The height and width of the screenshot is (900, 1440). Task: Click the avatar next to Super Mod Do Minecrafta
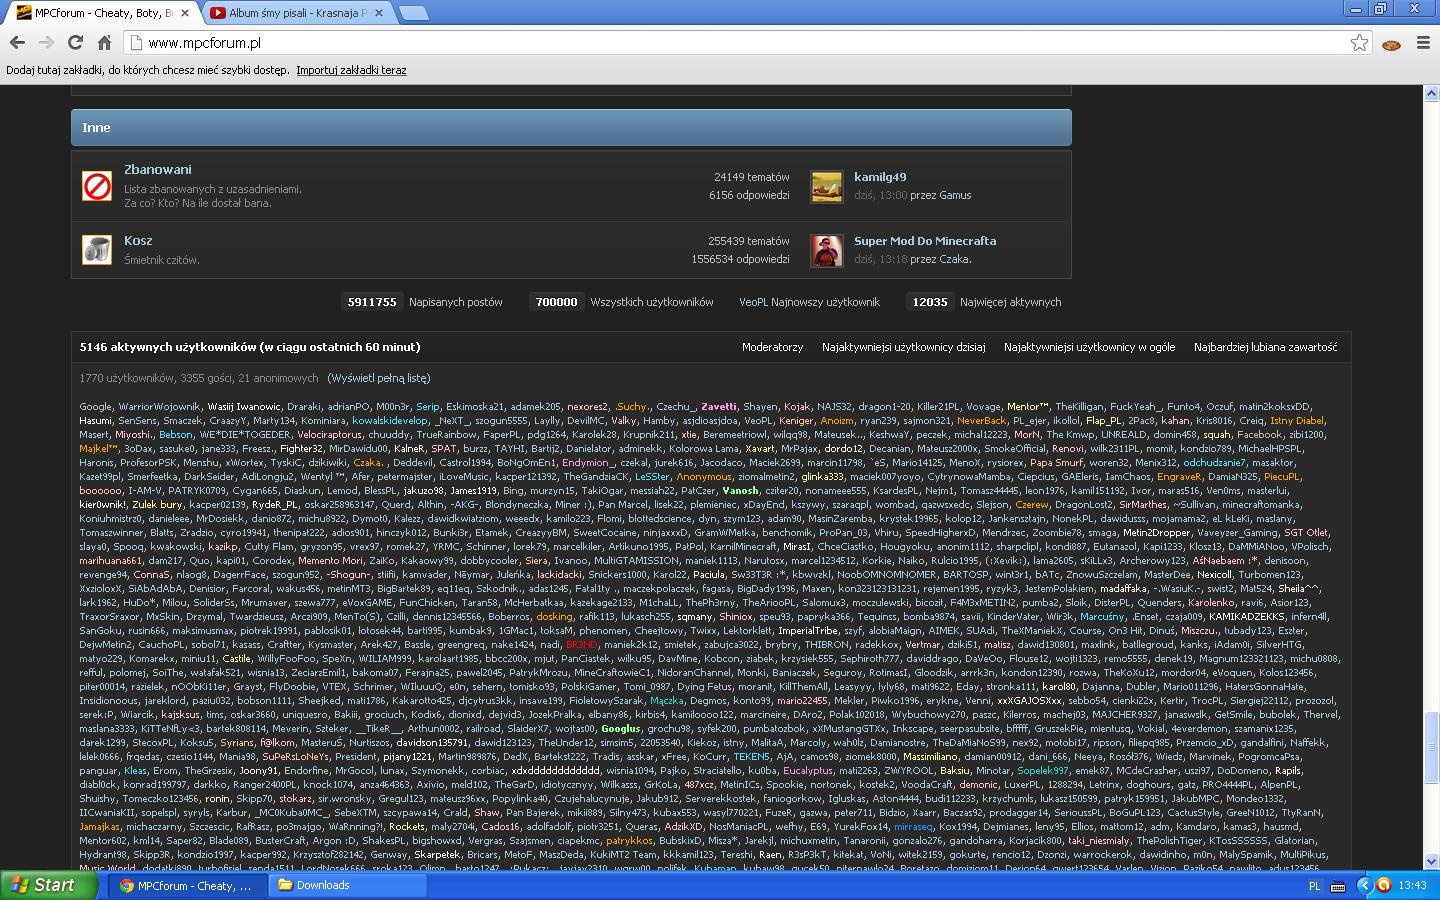click(826, 250)
